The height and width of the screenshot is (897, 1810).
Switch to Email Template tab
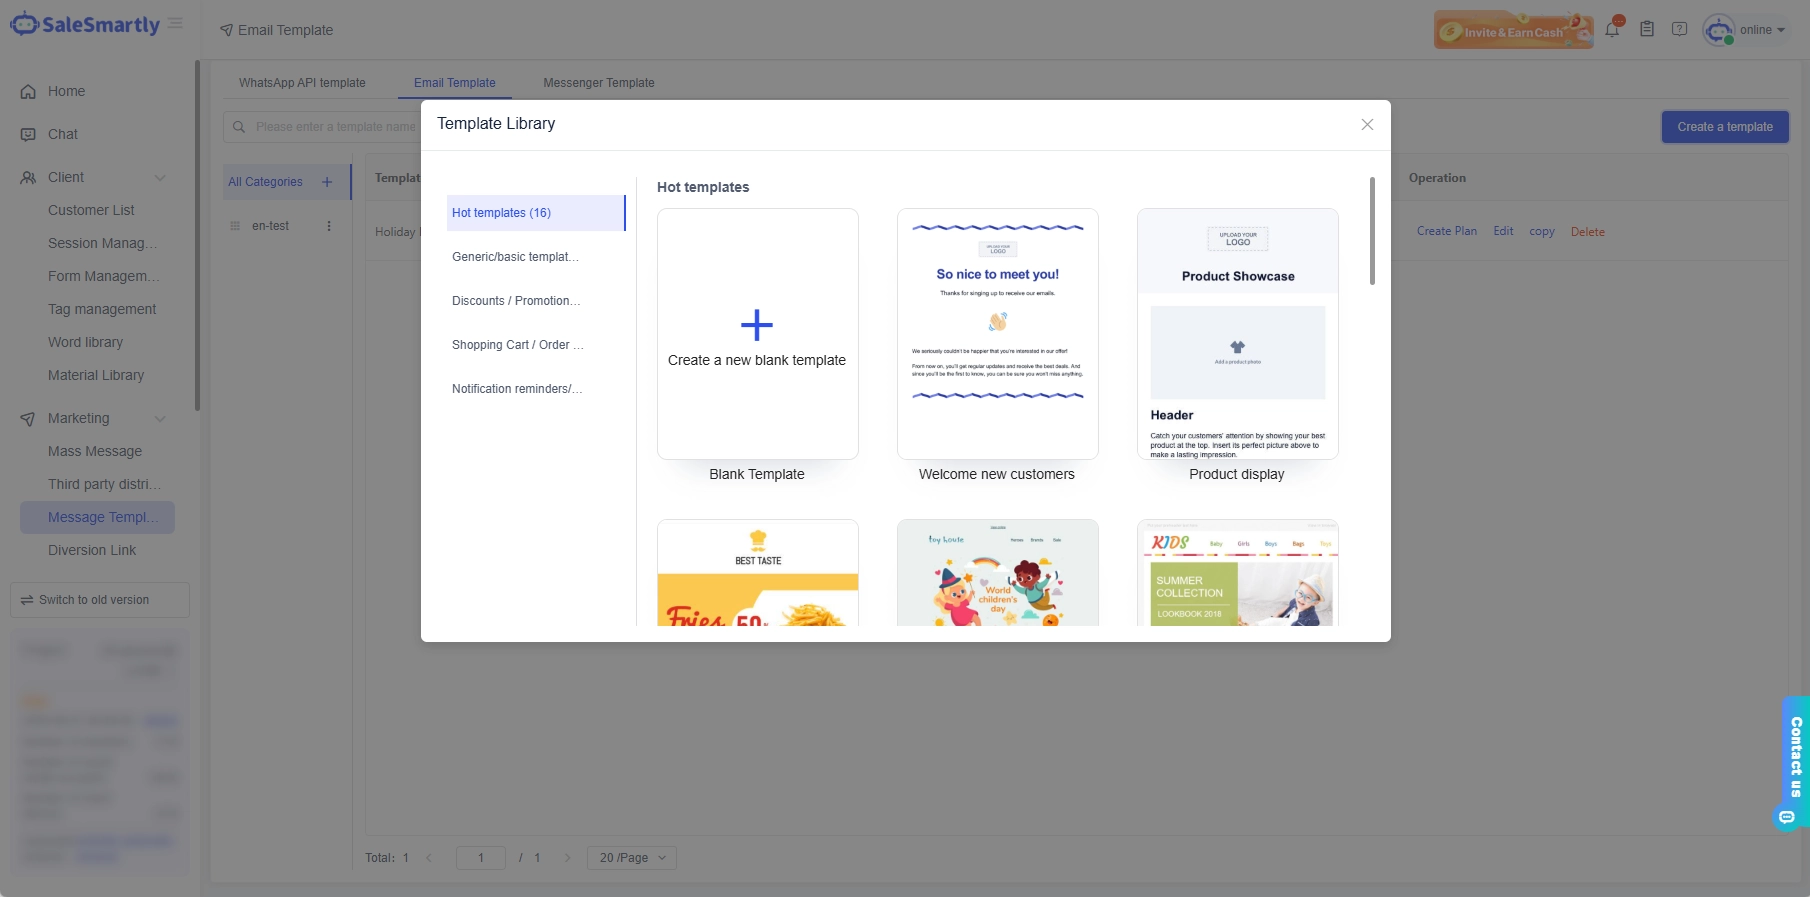(455, 83)
